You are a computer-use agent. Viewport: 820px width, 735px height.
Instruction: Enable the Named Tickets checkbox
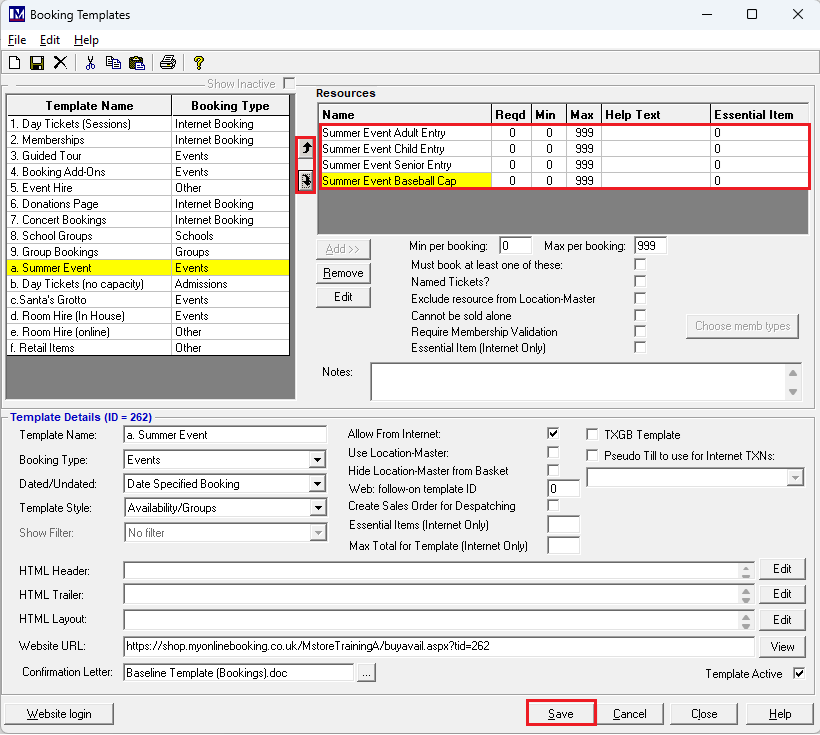tap(640, 282)
